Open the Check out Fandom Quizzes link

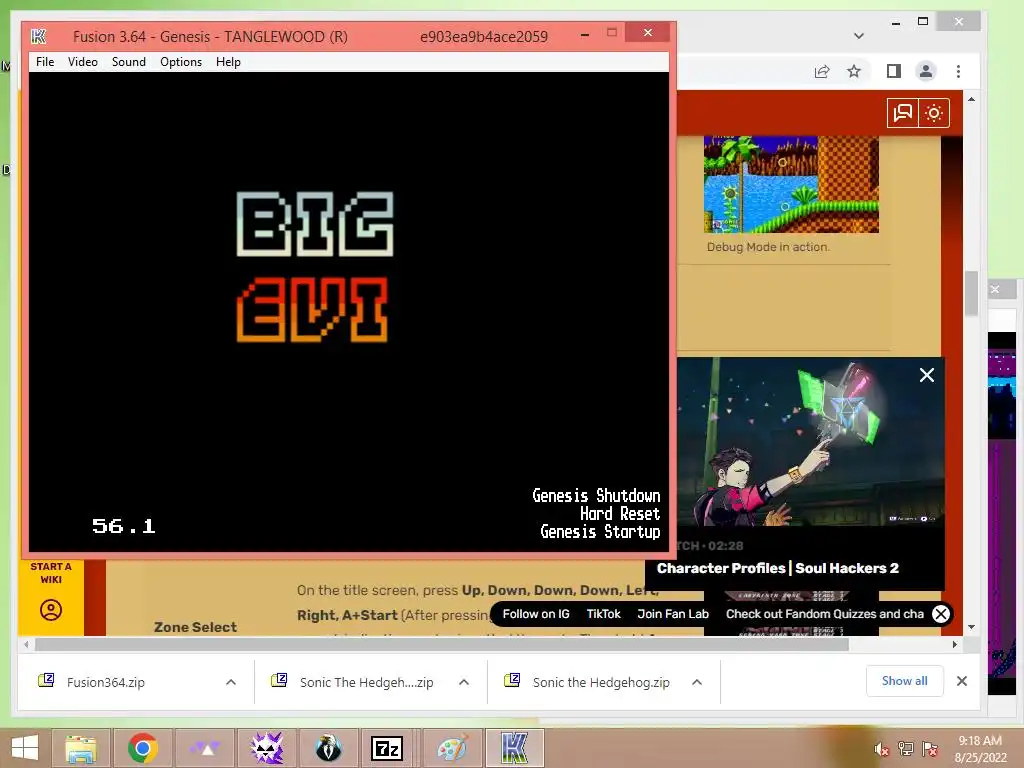click(825, 614)
